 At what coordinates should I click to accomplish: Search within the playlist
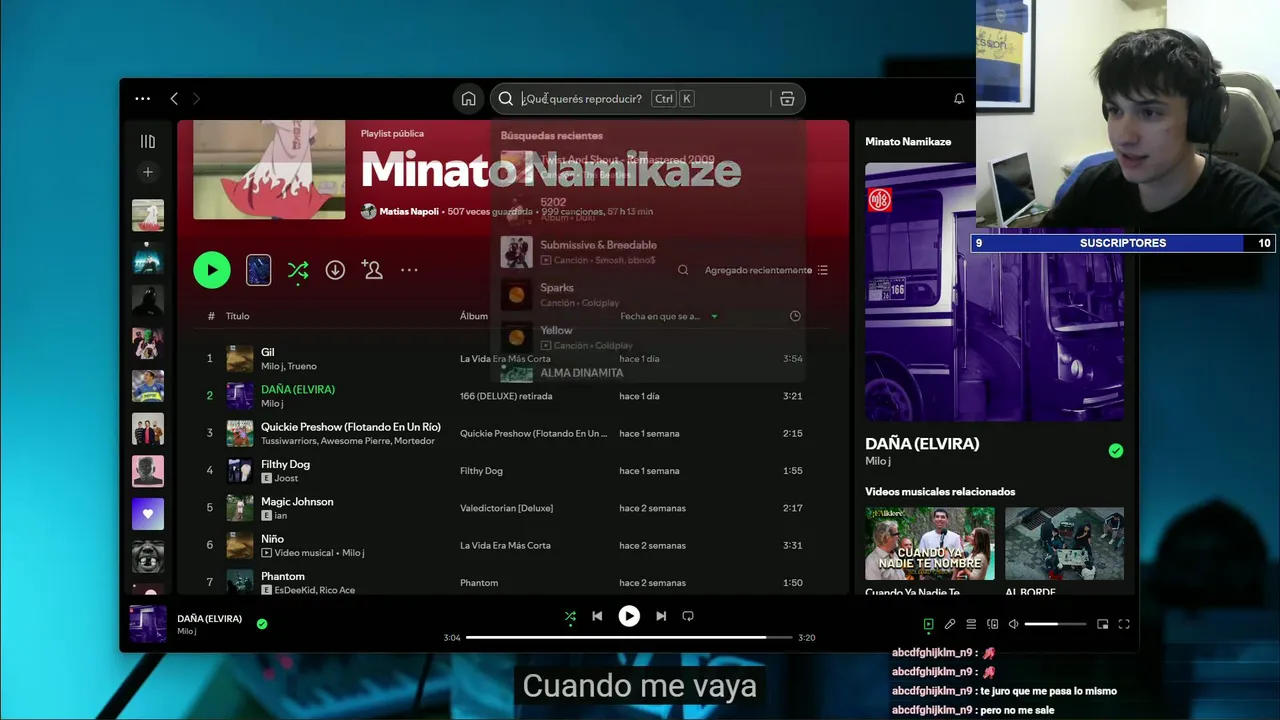pos(683,270)
